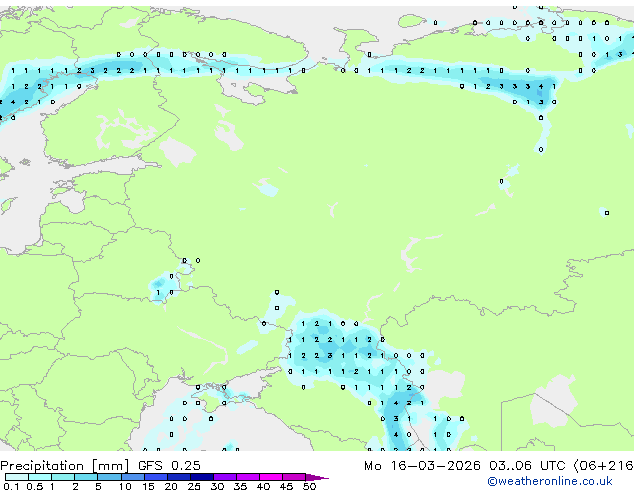The height and width of the screenshot is (490, 634).
Task: Click the 15–20 mm legend color swatch
Action: pyautogui.click(x=155, y=477)
